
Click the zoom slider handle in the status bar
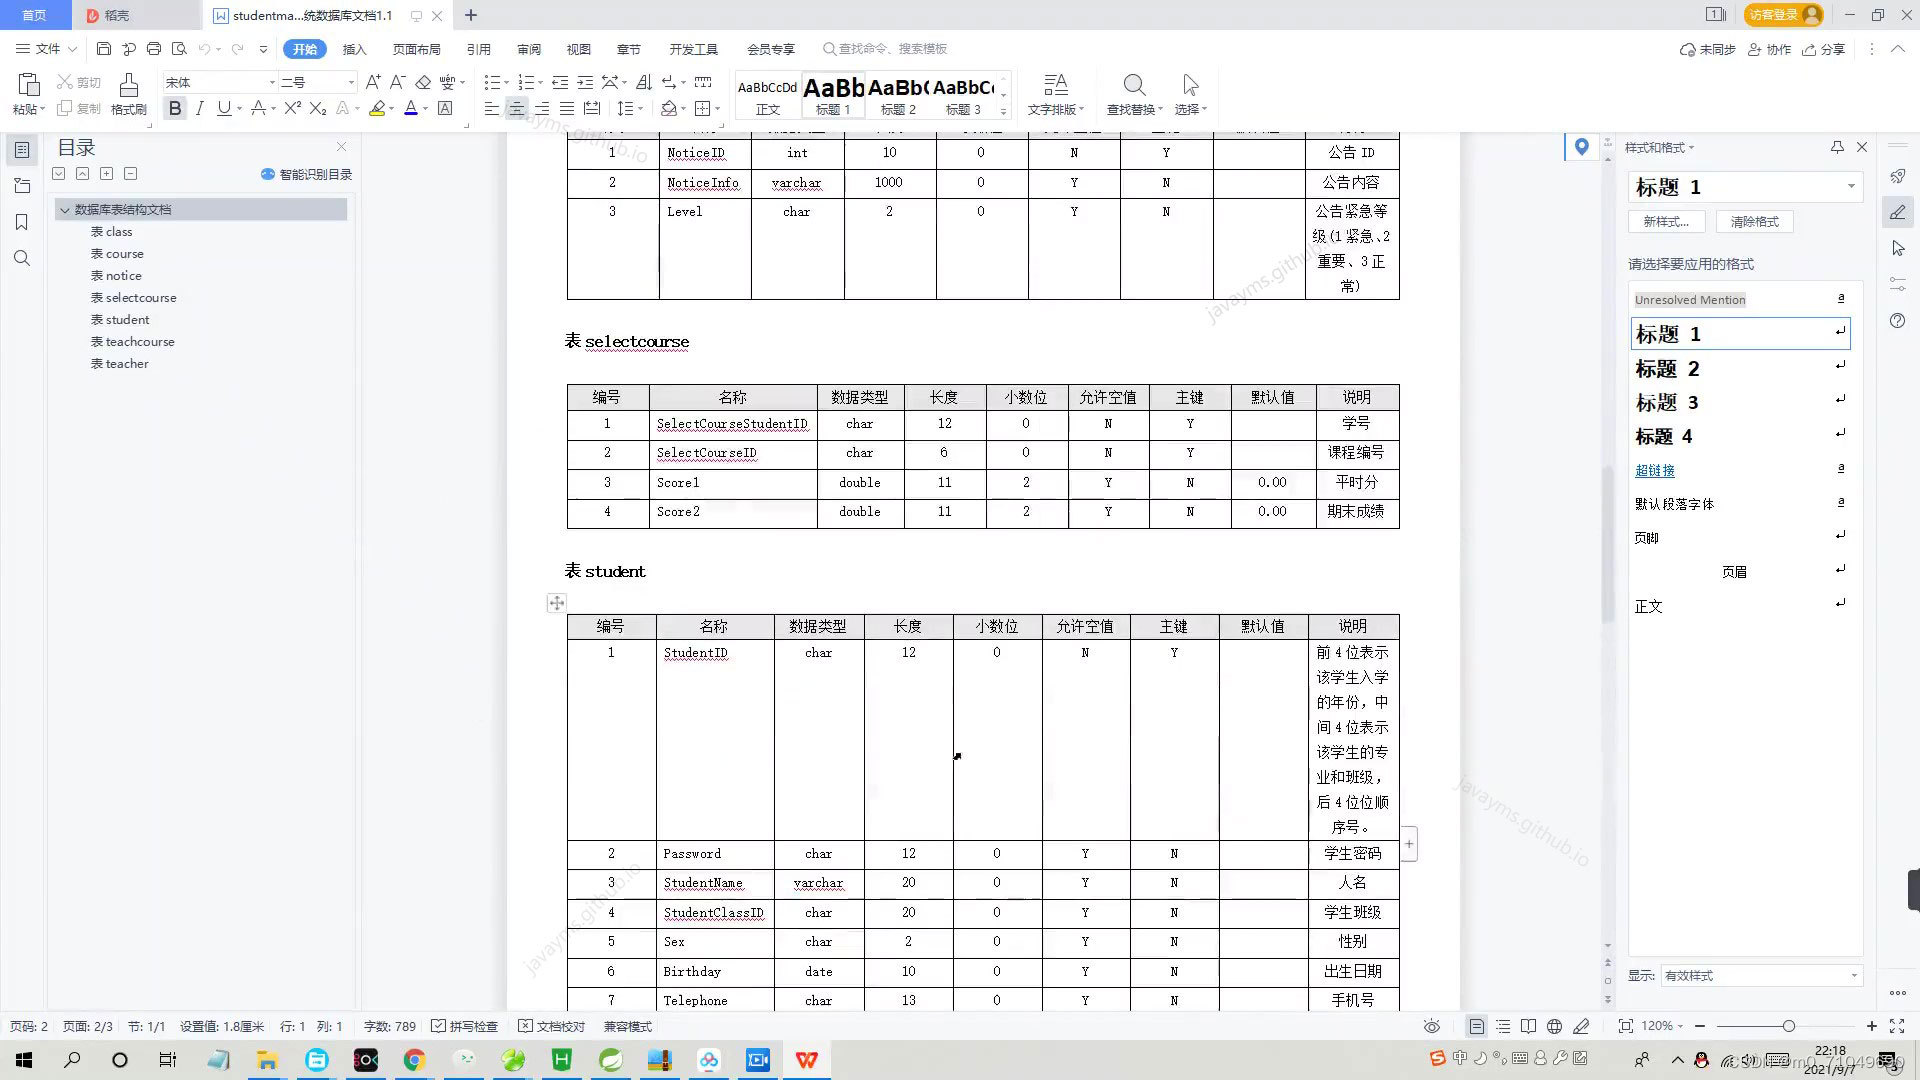1788,1026
